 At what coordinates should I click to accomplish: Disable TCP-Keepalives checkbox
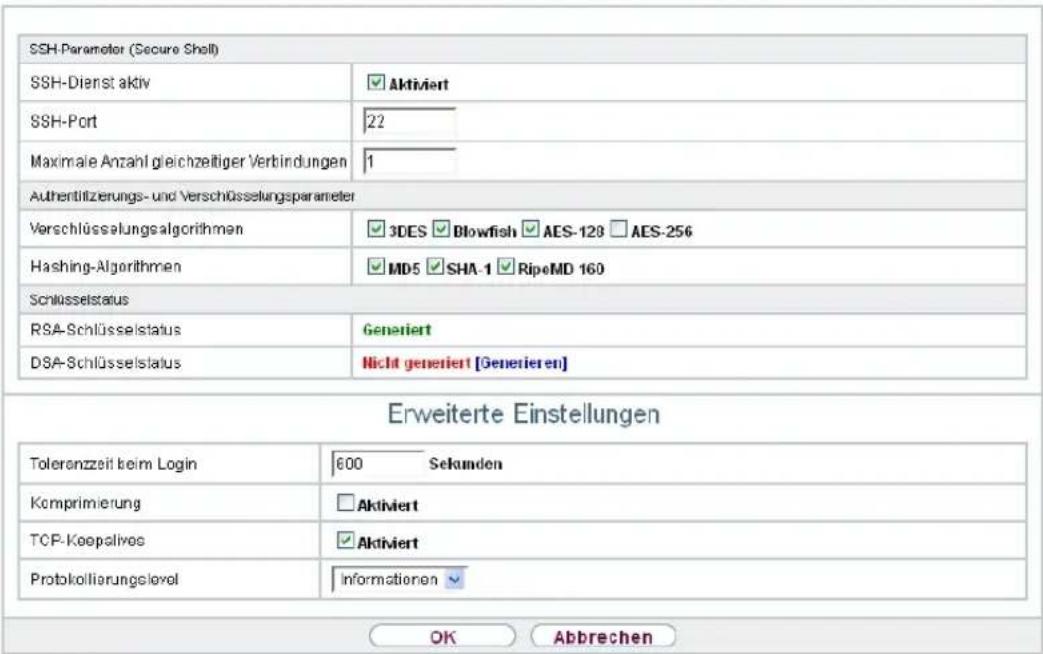click(345, 540)
